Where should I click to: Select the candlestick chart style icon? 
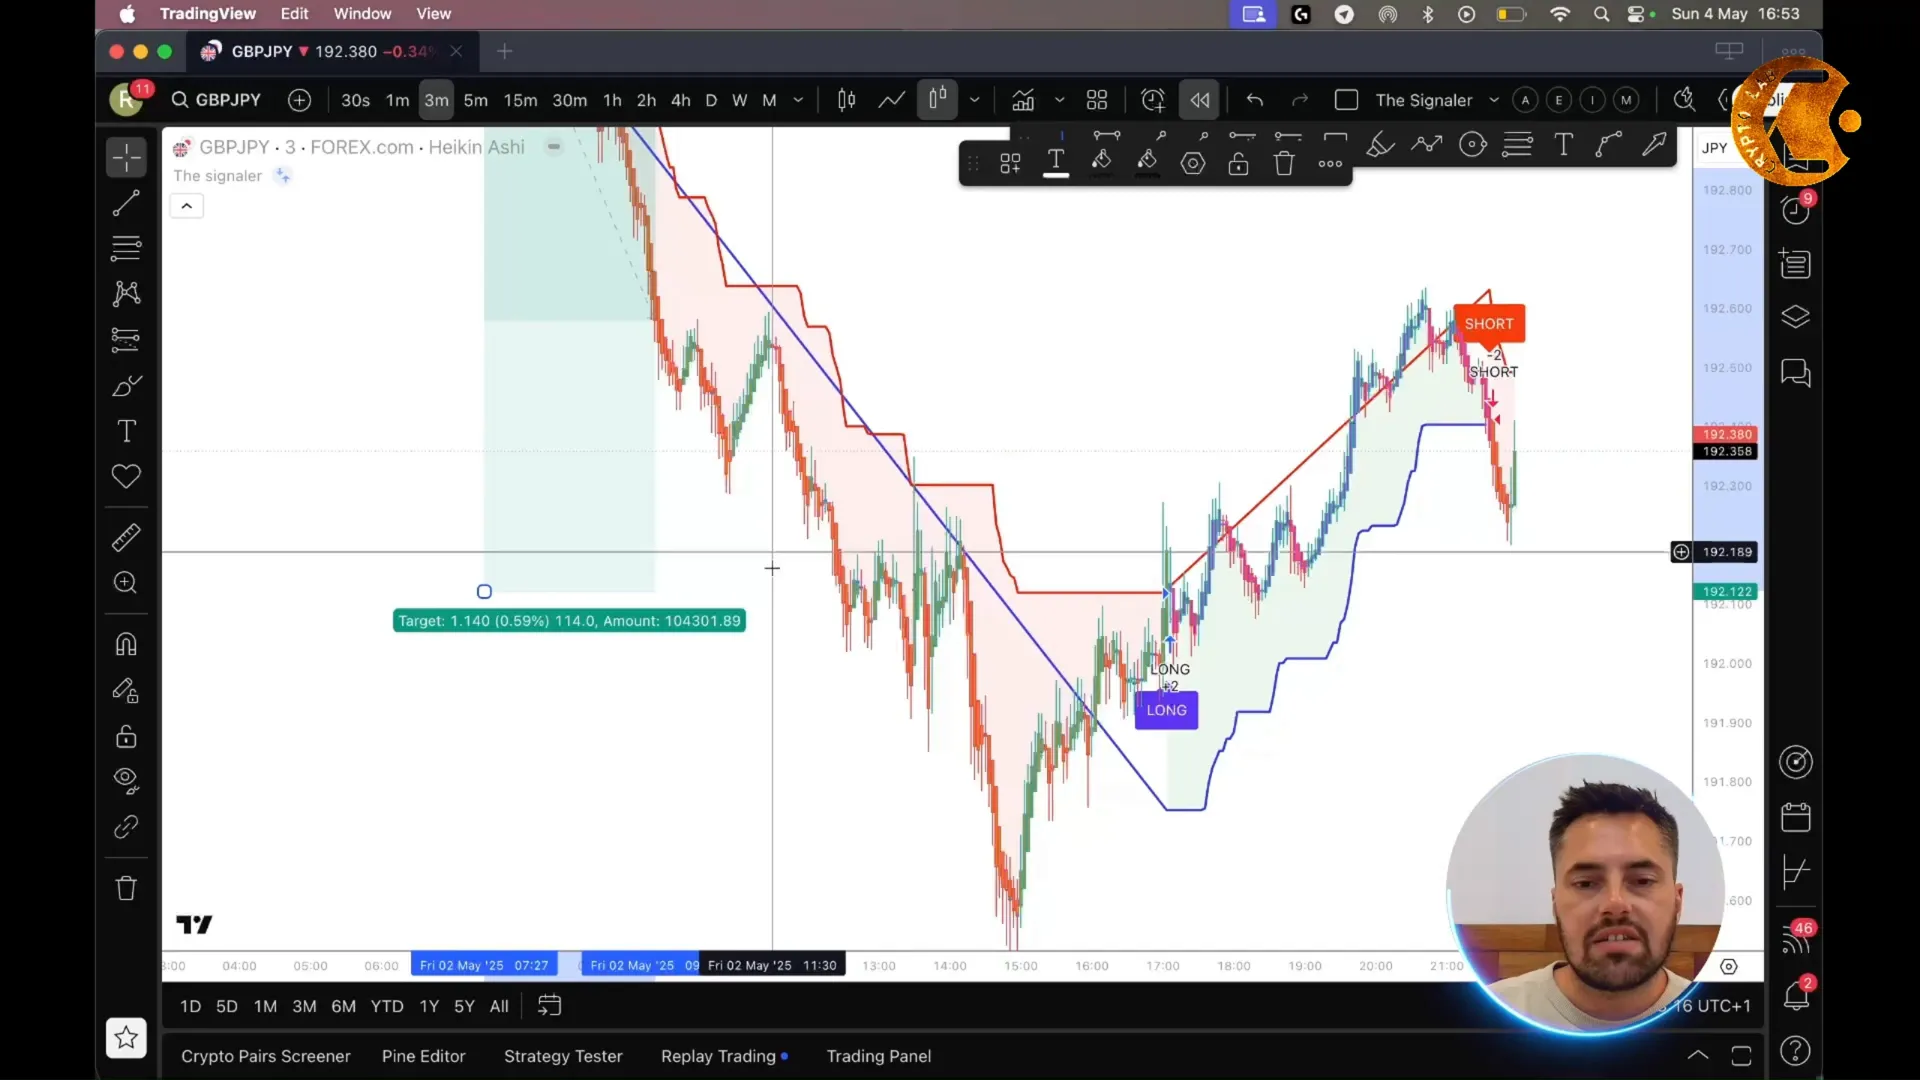(x=846, y=100)
